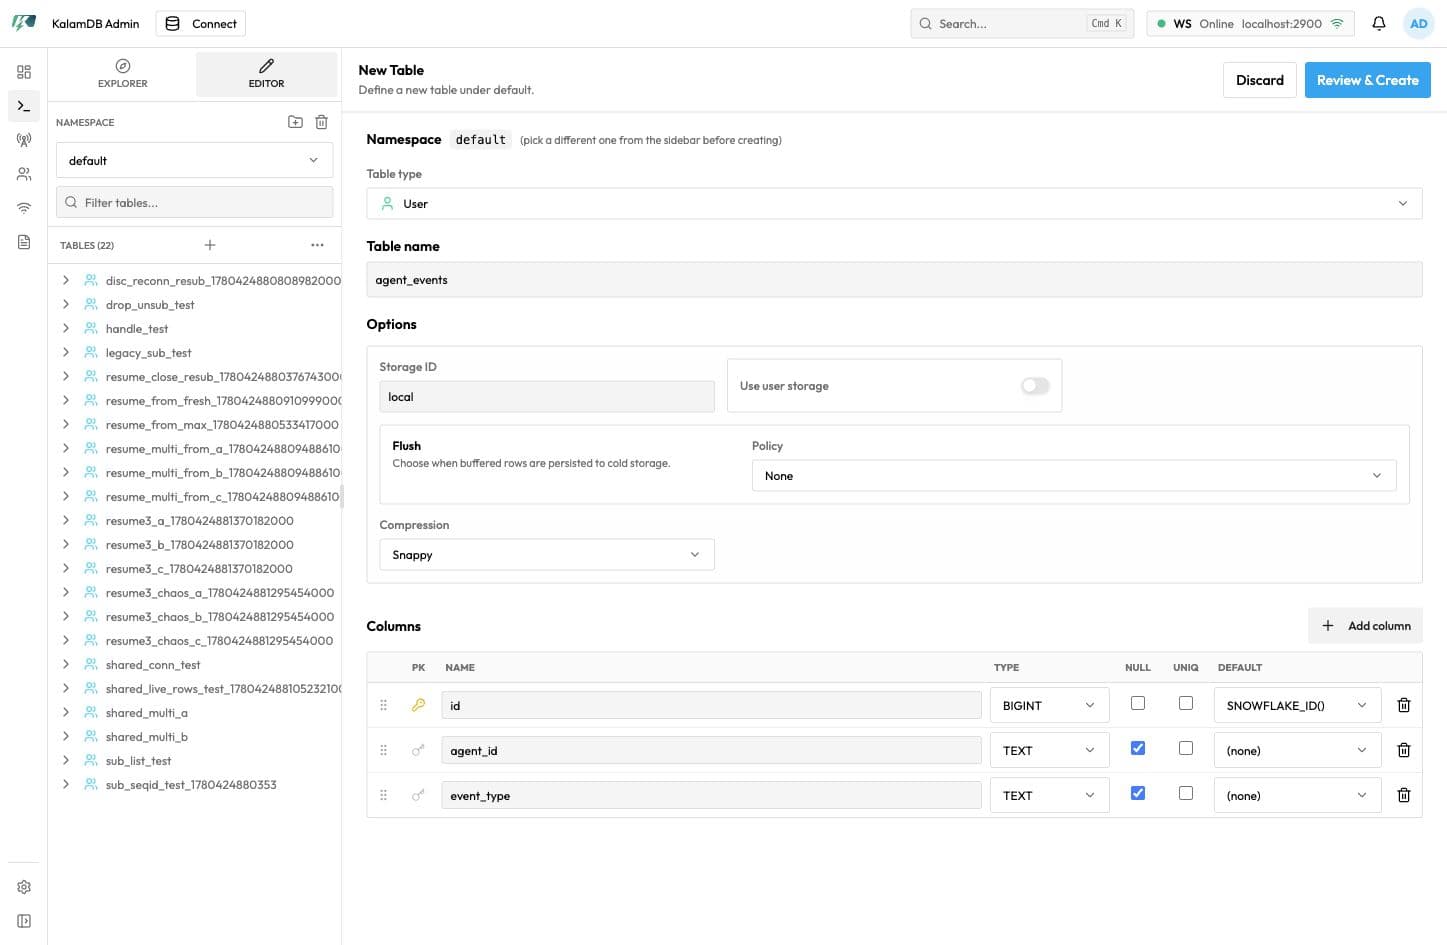Click the notifications bell icon
Image resolution: width=1447 pixels, height=945 pixels.
coord(1379,23)
